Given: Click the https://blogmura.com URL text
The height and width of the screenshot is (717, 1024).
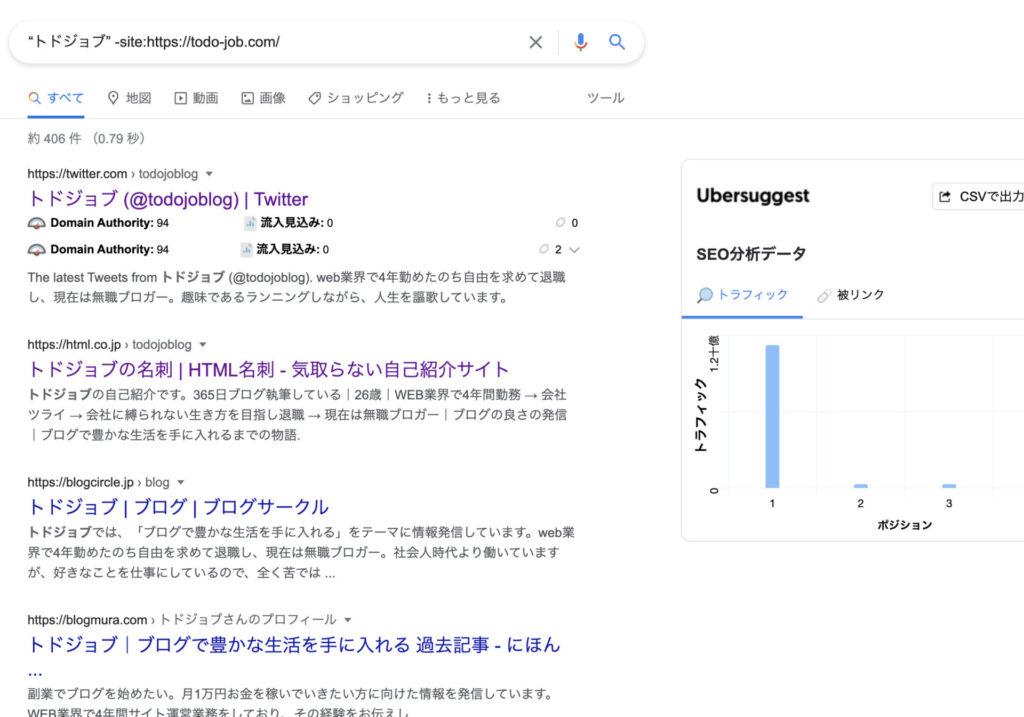Looking at the screenshot, I should tap(88, 620).
